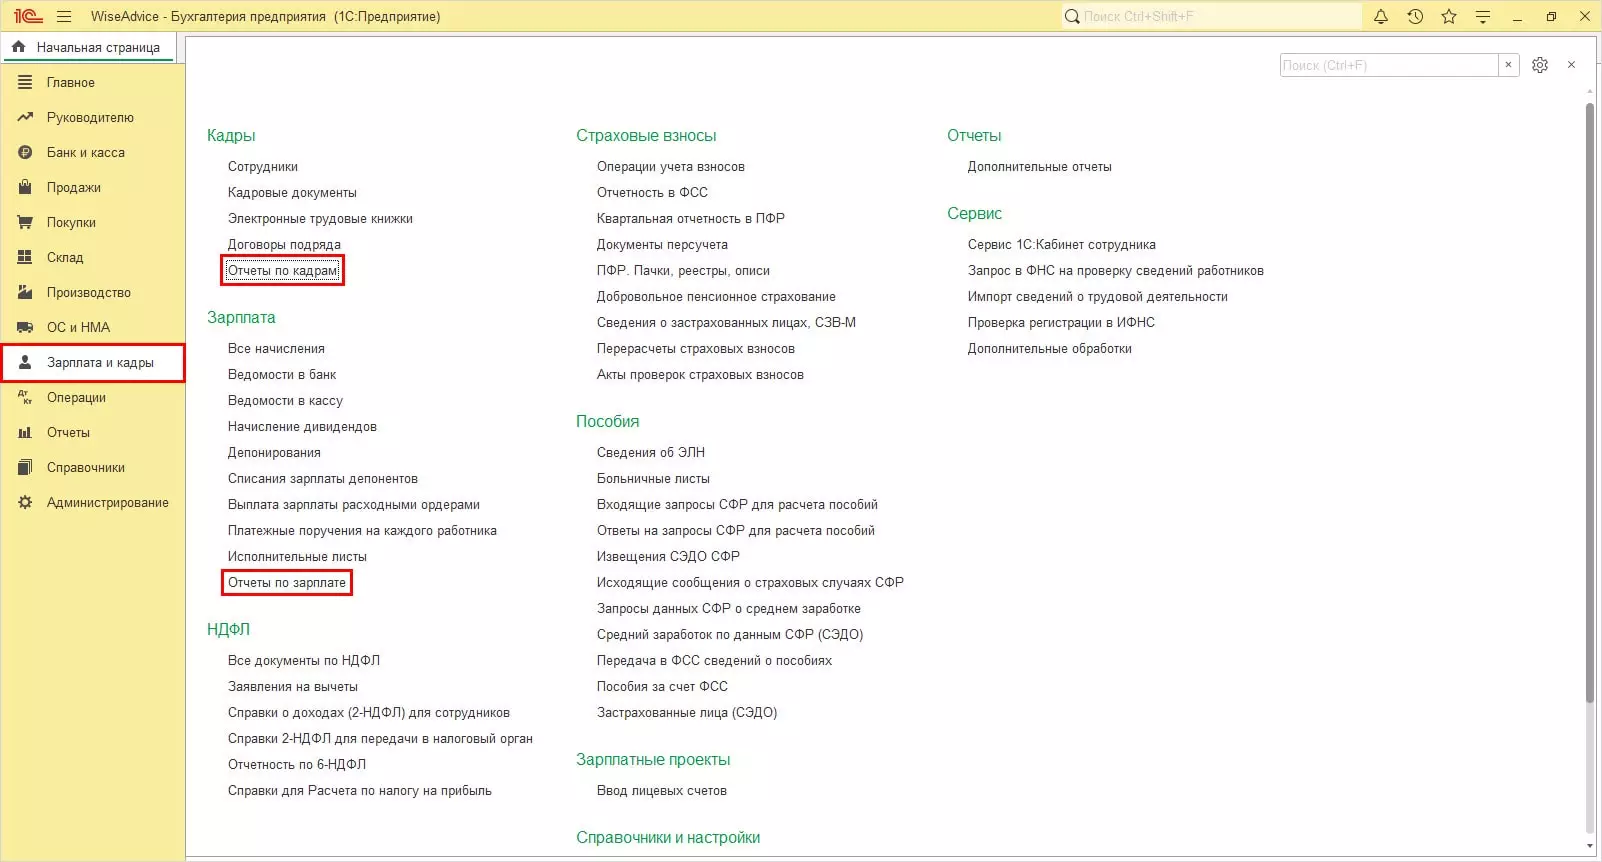Click the Главное section icon
The width and height of the screenshot is (1602, 862).
[25, 82]
